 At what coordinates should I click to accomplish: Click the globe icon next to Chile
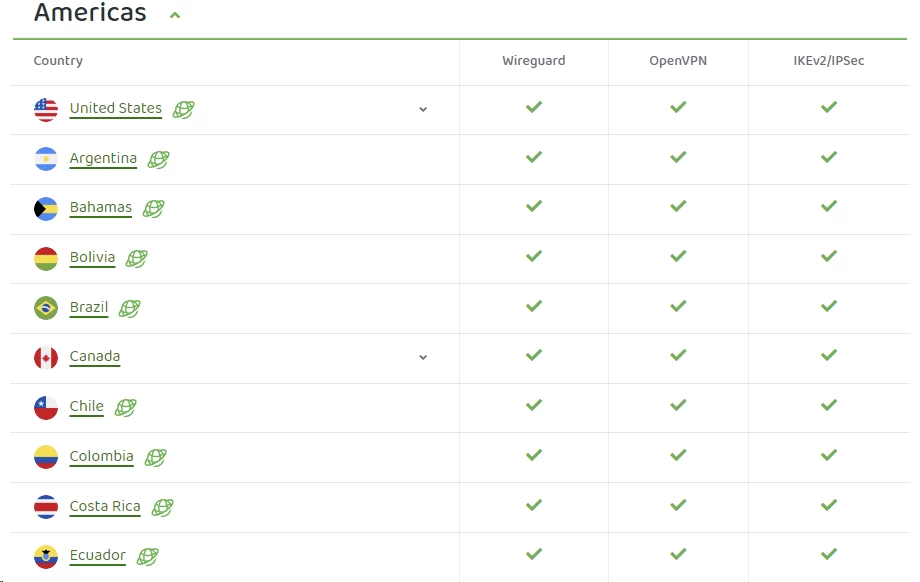[x=126, y=407]
